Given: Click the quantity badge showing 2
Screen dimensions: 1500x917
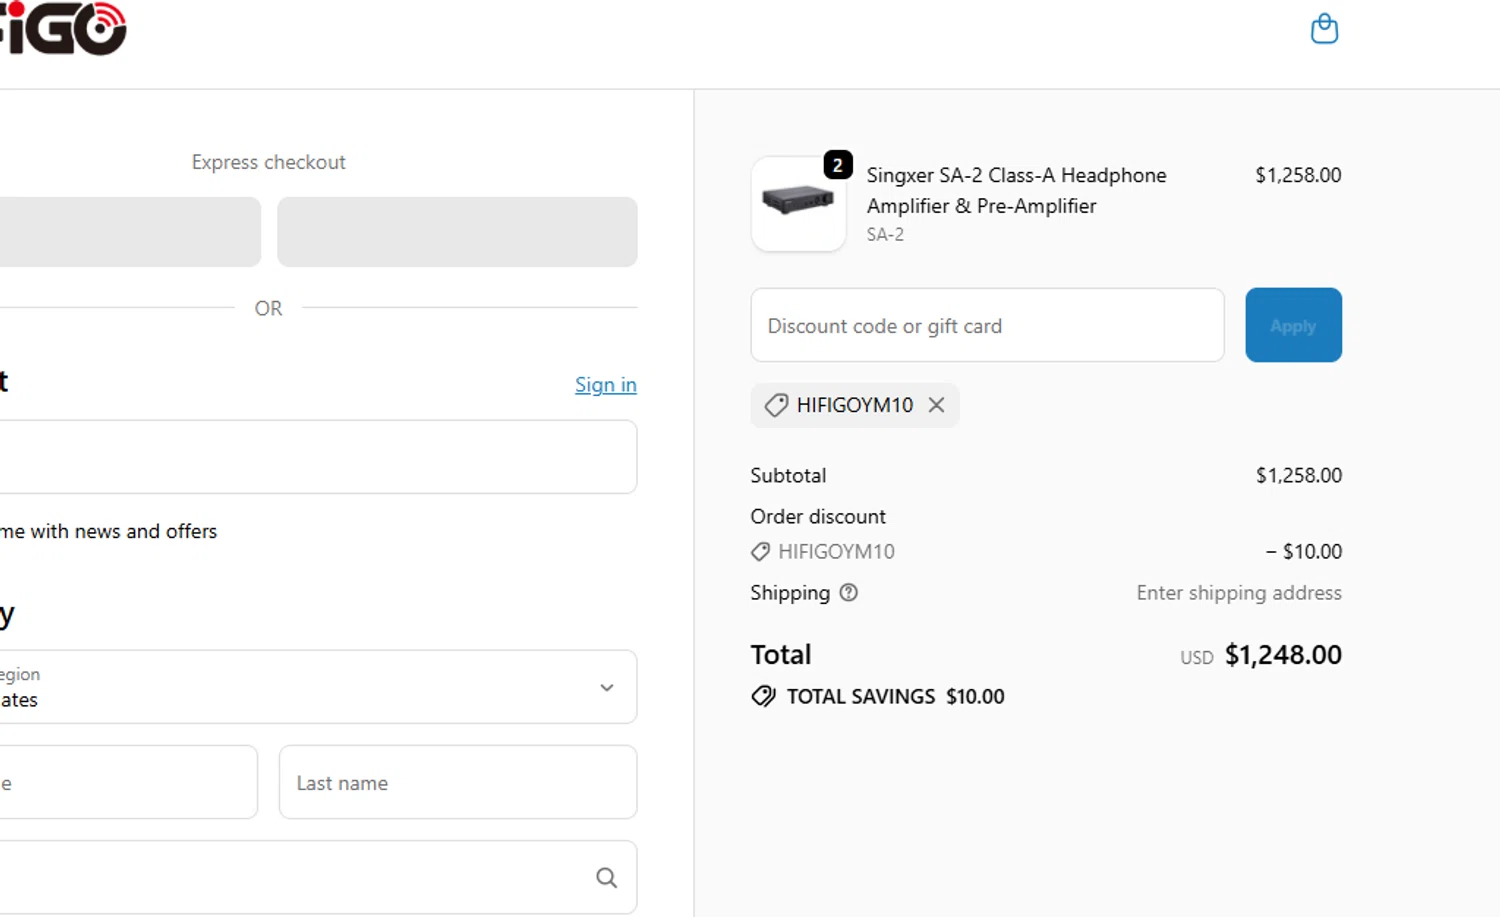Looking at the screenshot, I should [x=838, y=165].
